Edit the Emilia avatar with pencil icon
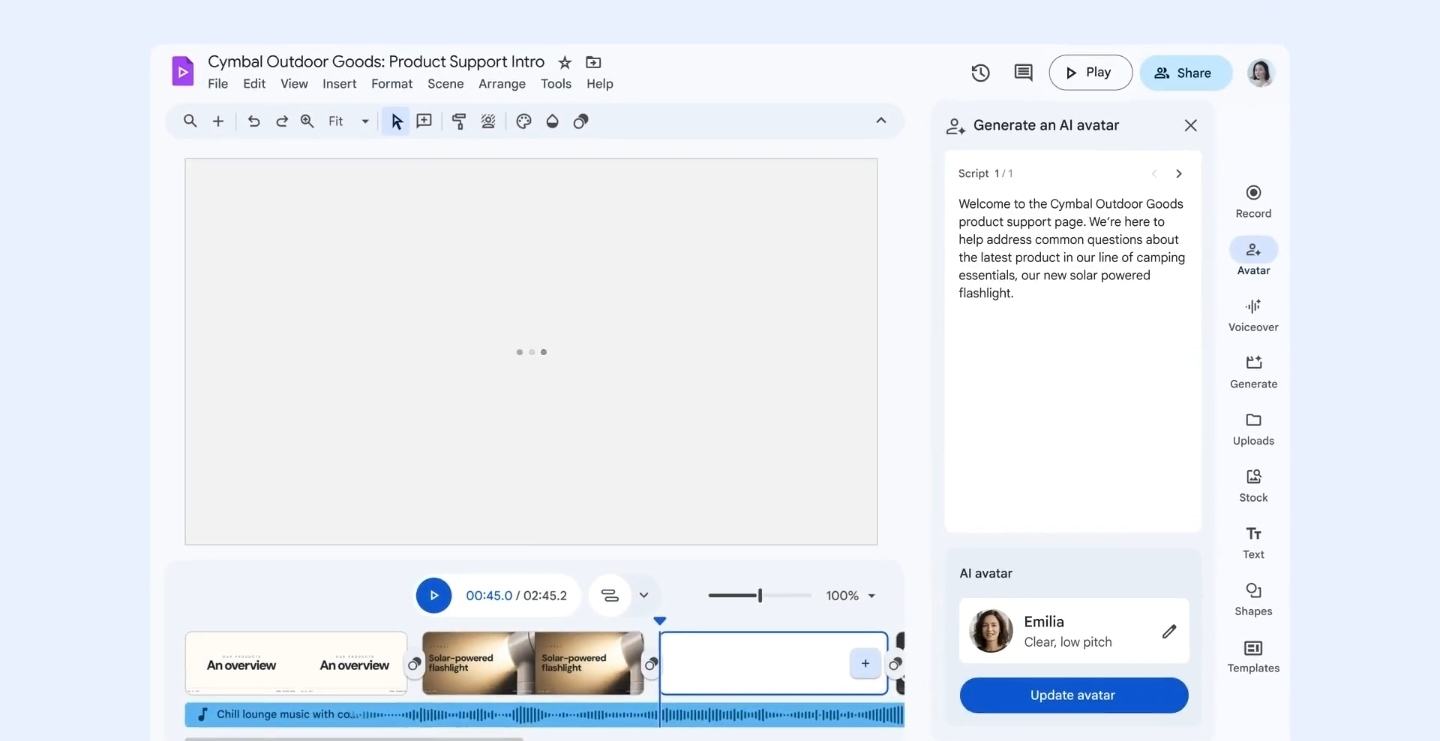Image resolution: width=1440 pixels, height=741 pixels. tap(1169, 631)
